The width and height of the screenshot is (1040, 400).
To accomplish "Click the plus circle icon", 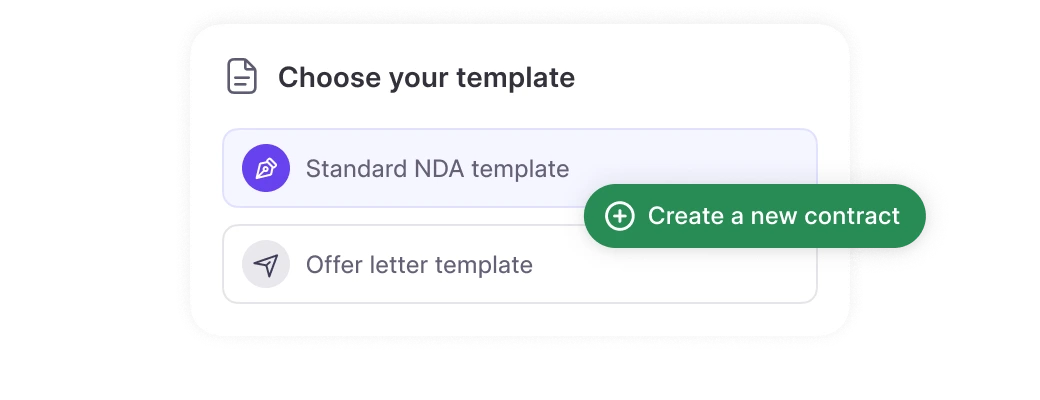I will click(x=620, y=216).
